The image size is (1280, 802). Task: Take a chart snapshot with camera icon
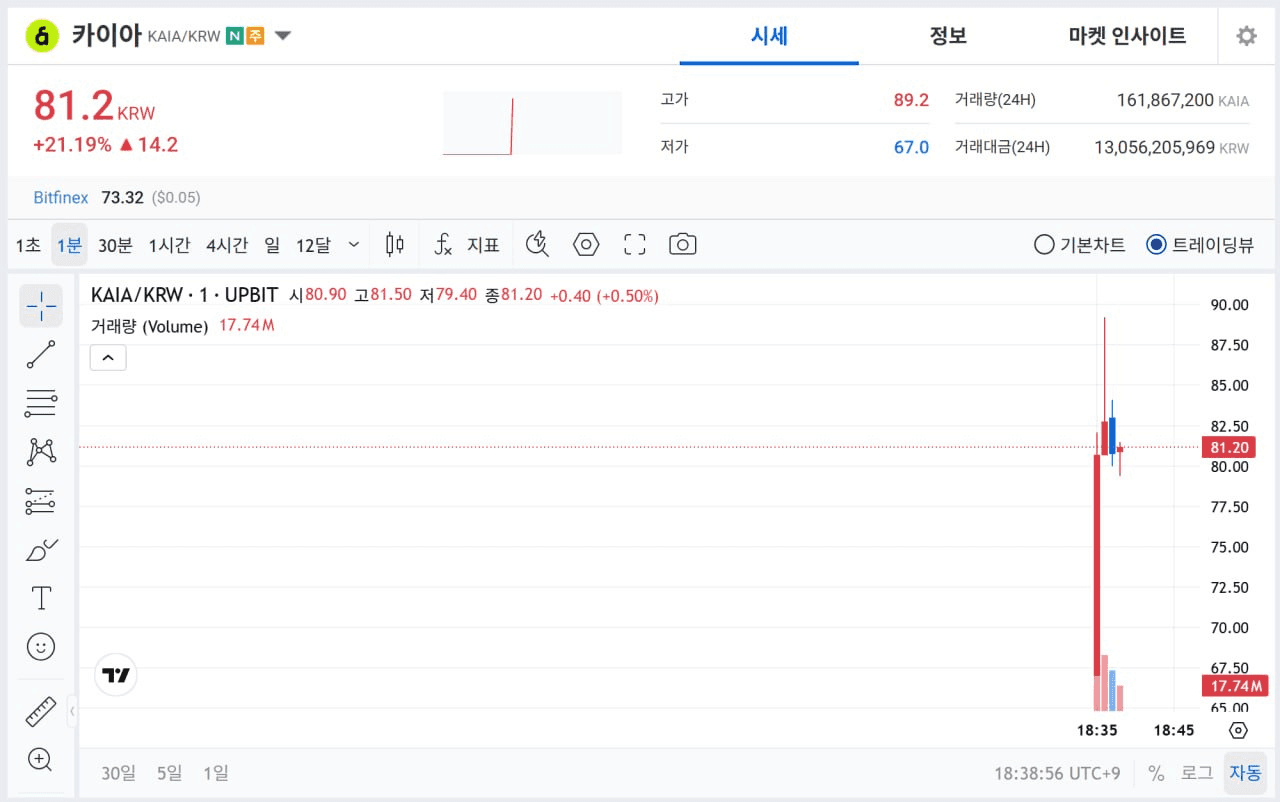[x=683, y=244]
